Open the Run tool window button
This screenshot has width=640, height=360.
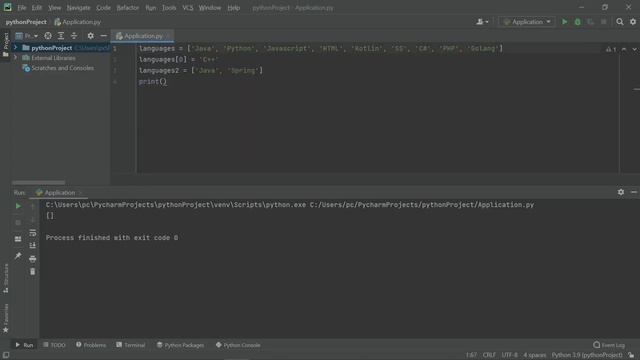point(24,345)
